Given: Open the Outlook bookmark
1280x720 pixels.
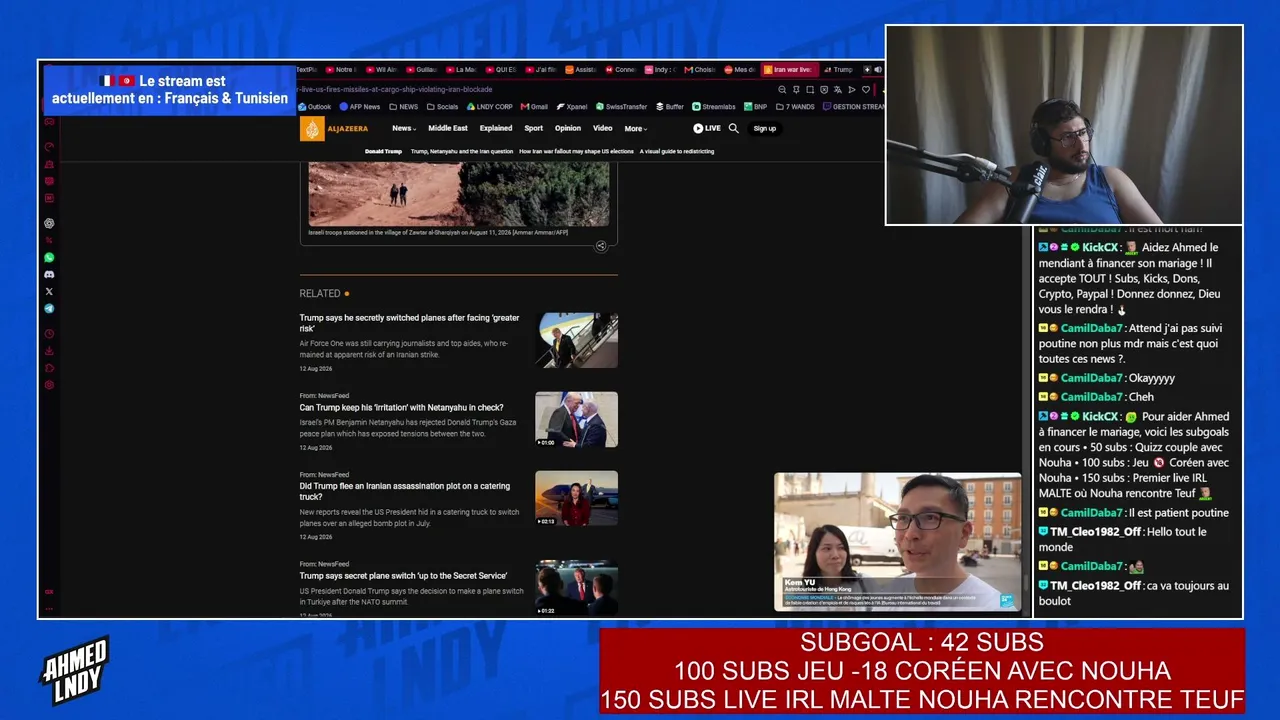Looking at the screenshot, I should [314, 107].
